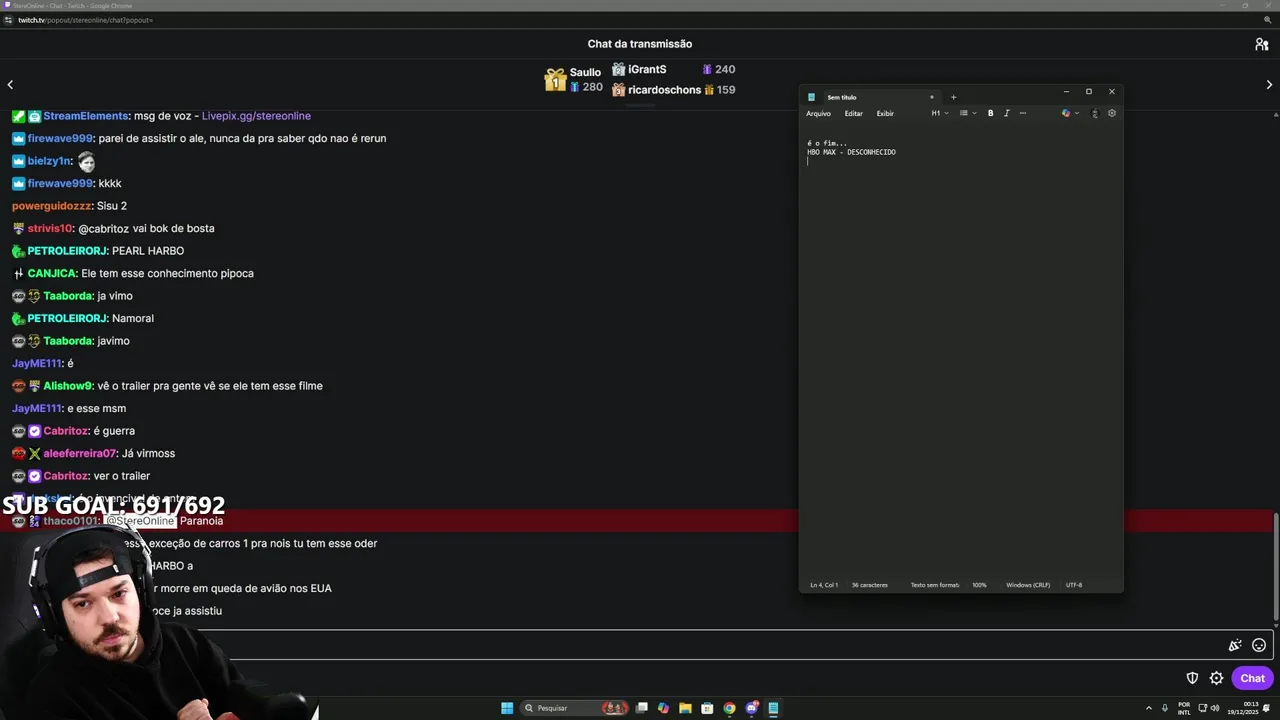Click username Alishow9 in chat
The width and height of the screenshot is (1280, 720).
tap(67, 386)
